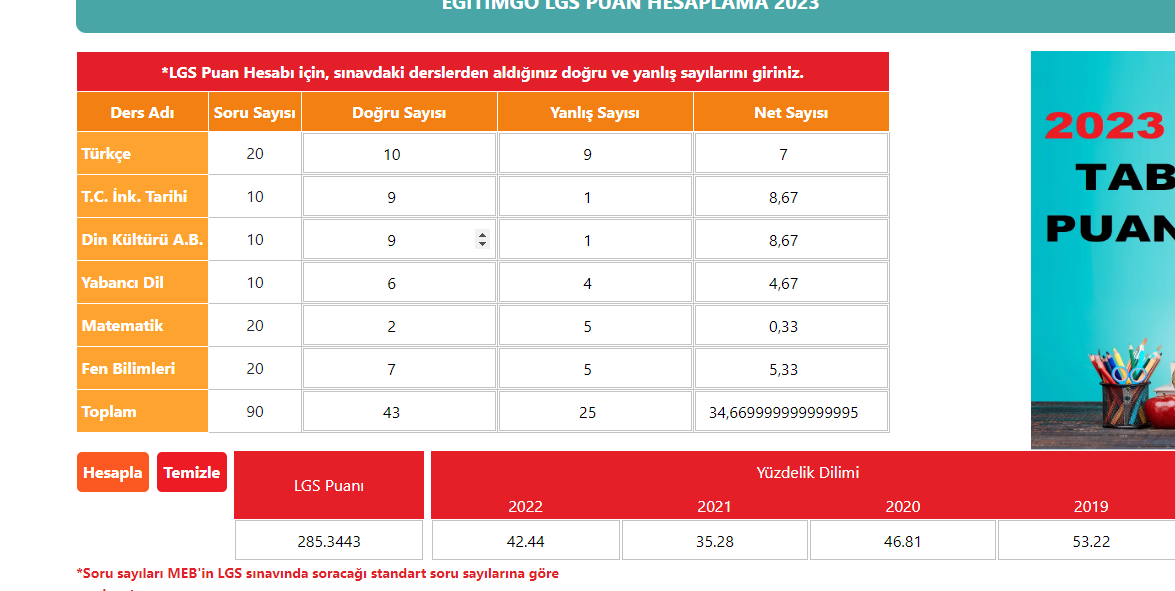Click the Yabancı Dil row label

(x=142, y=282)
